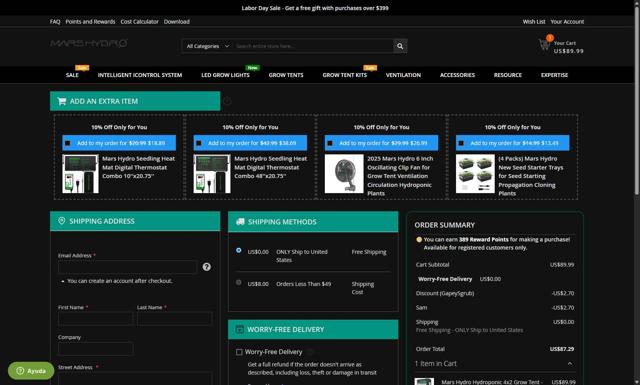640x385 pixels.
Task: Go to Your Account
Action: click(x=567, y=22)
